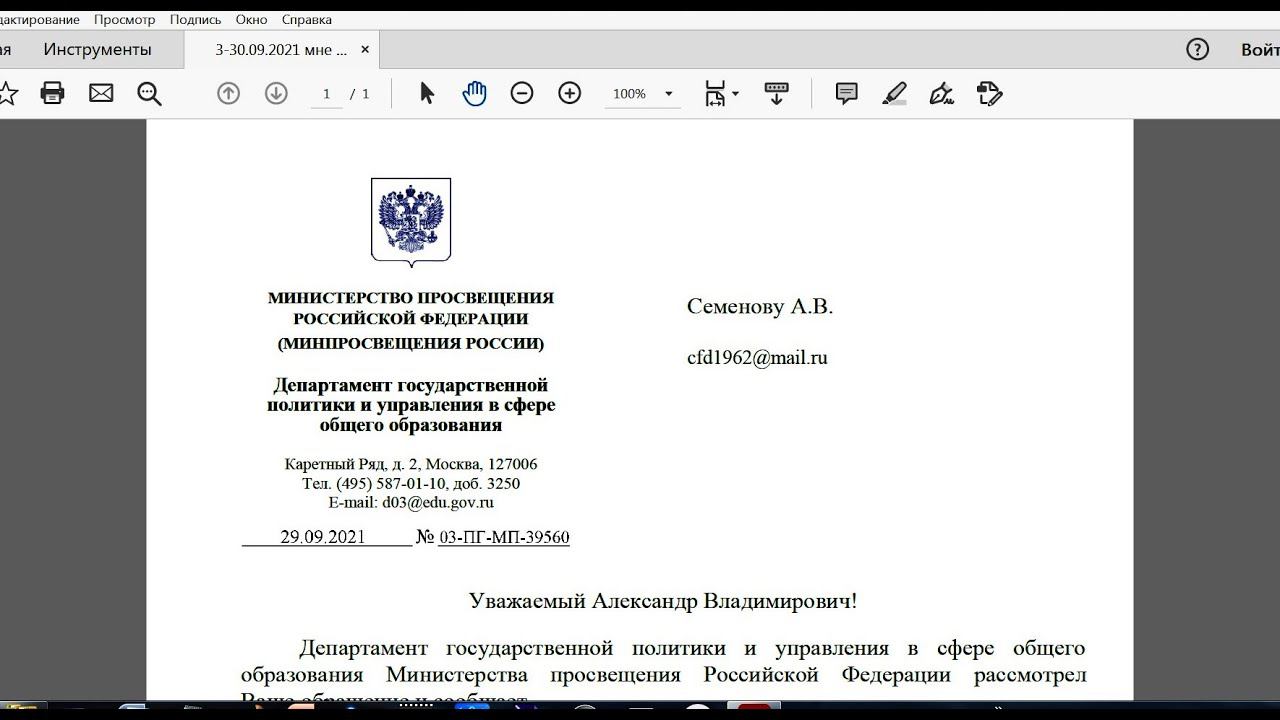Click the (МИНПРОСВЕЩЕНИЯ РОССИИ) line

[x=411, y=344]
